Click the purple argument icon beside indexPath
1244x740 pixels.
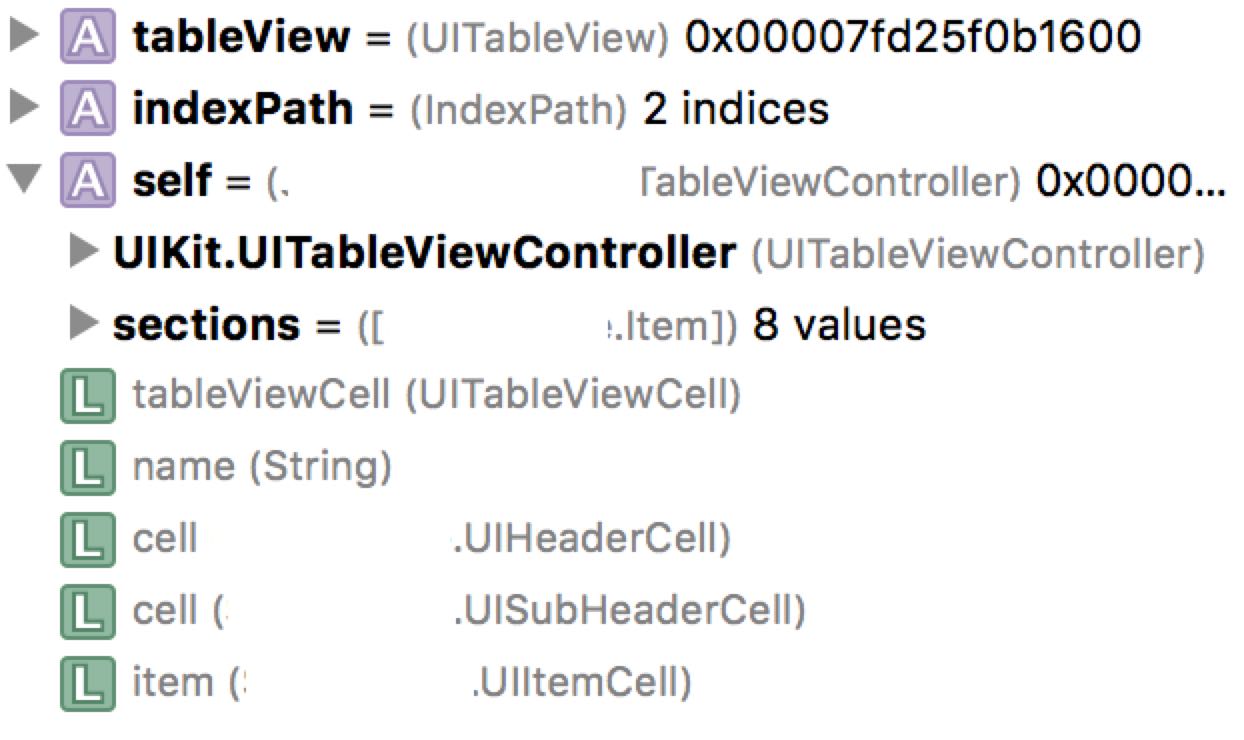tap(88, 109)
